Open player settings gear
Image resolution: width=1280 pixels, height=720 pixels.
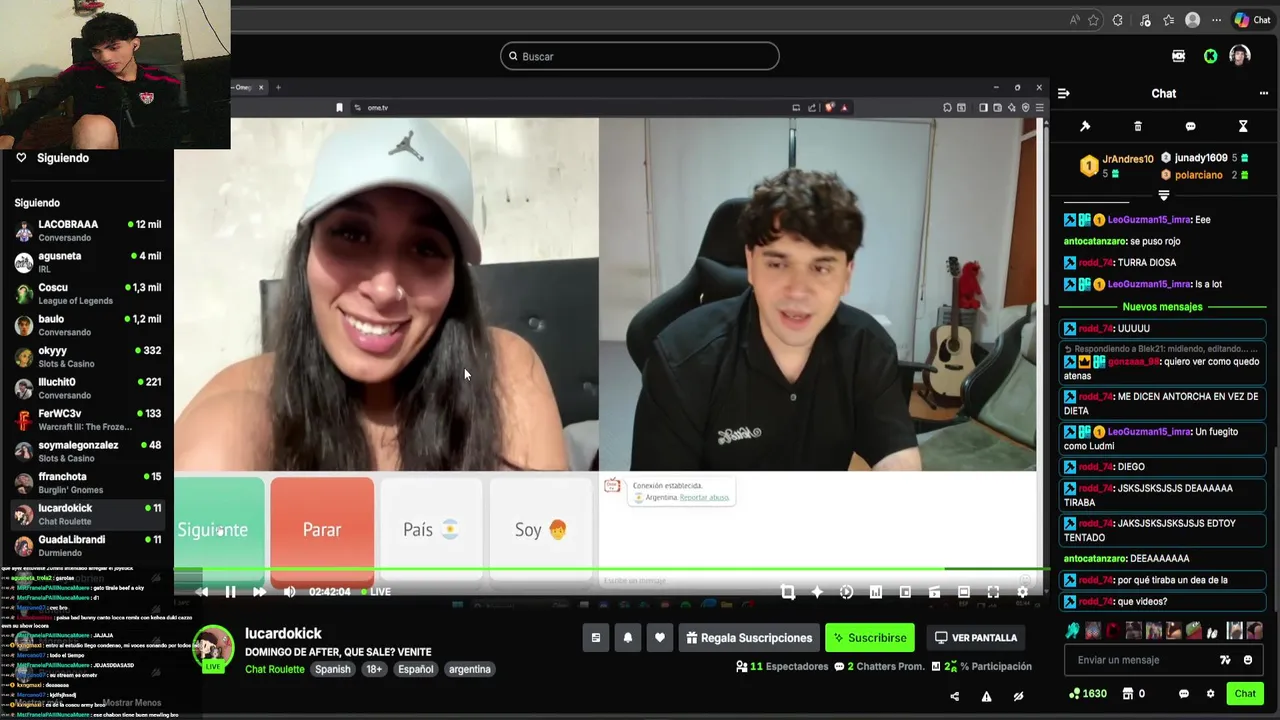[1022, 592]
